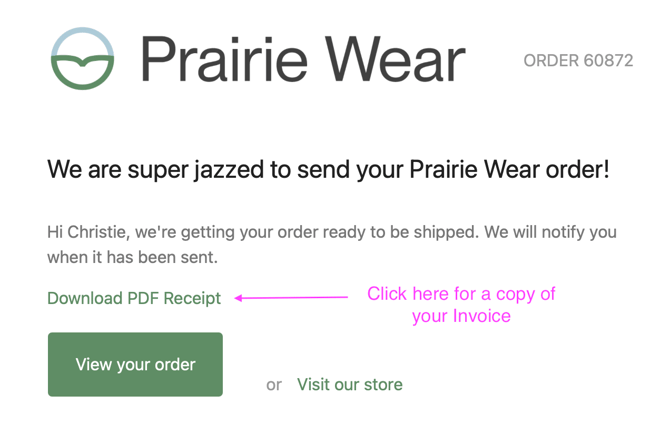Click the gray or text beside the button
Image resolution: width=670 pixels, height=425 pixels.
point(274,384)
